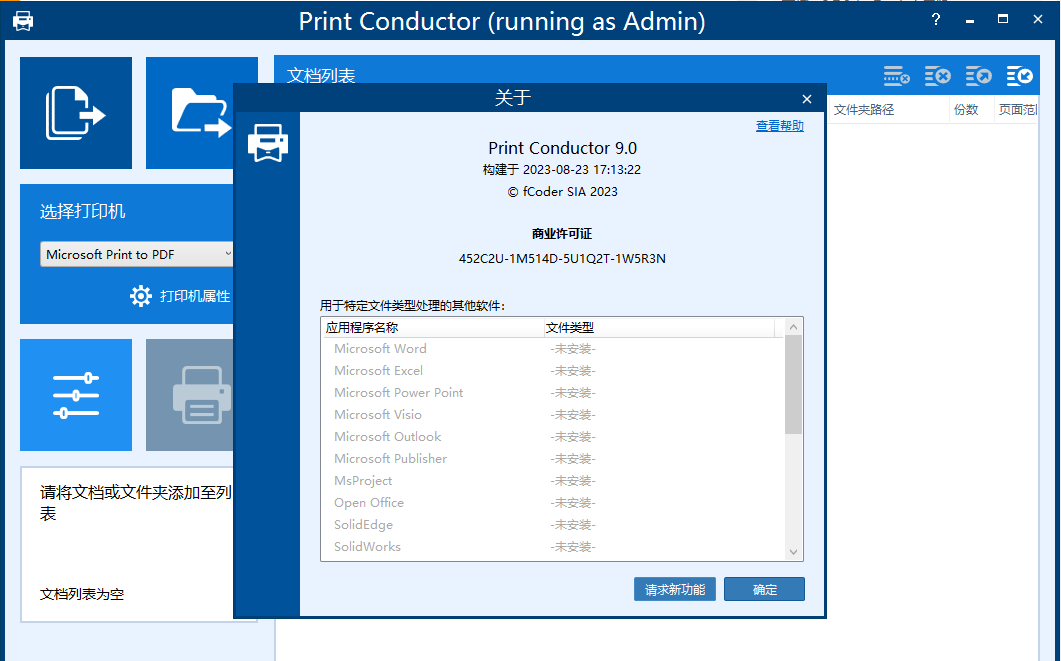Click the 查看帮助 link

coord(780,126)
